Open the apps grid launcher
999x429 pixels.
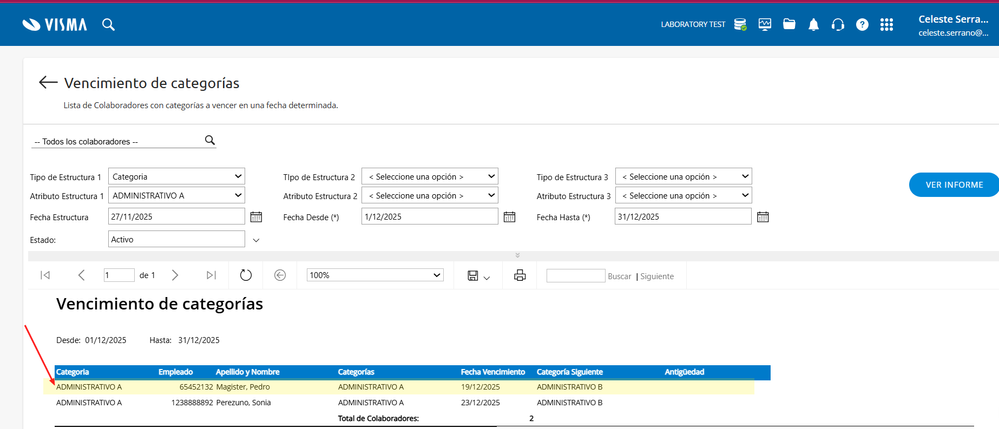(x=886, y=25)
